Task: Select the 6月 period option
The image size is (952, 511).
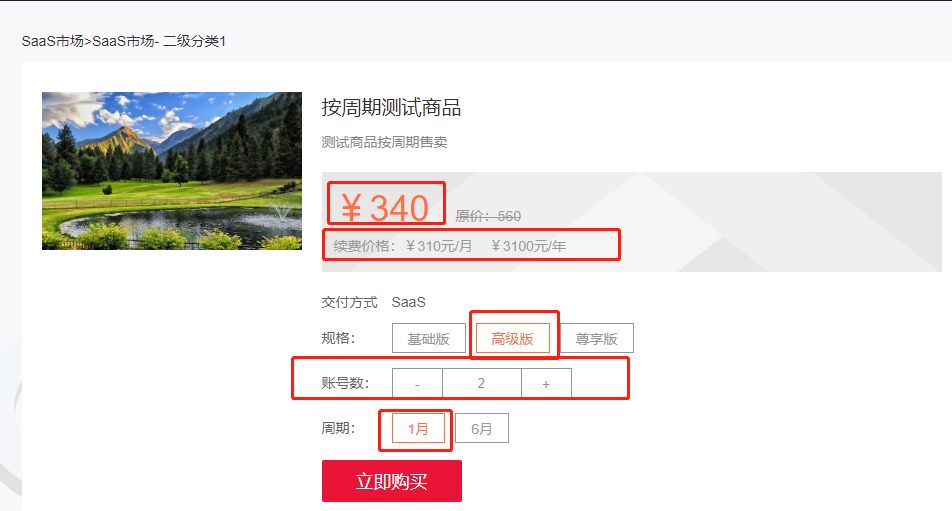Action: coord(481,428)
